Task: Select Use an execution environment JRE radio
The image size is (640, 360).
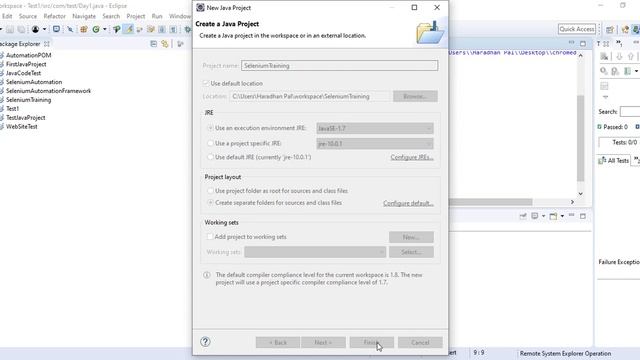Action: [211, 128]
